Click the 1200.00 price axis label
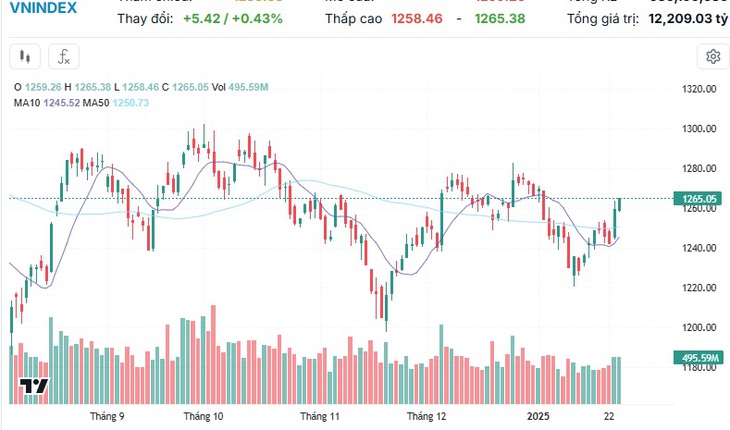Screen dimensions: 730x430 (699, 328)
